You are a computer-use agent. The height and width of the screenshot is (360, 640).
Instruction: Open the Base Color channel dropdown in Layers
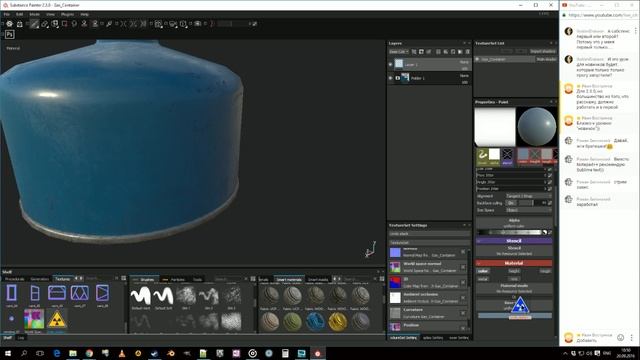coord(399,52)
